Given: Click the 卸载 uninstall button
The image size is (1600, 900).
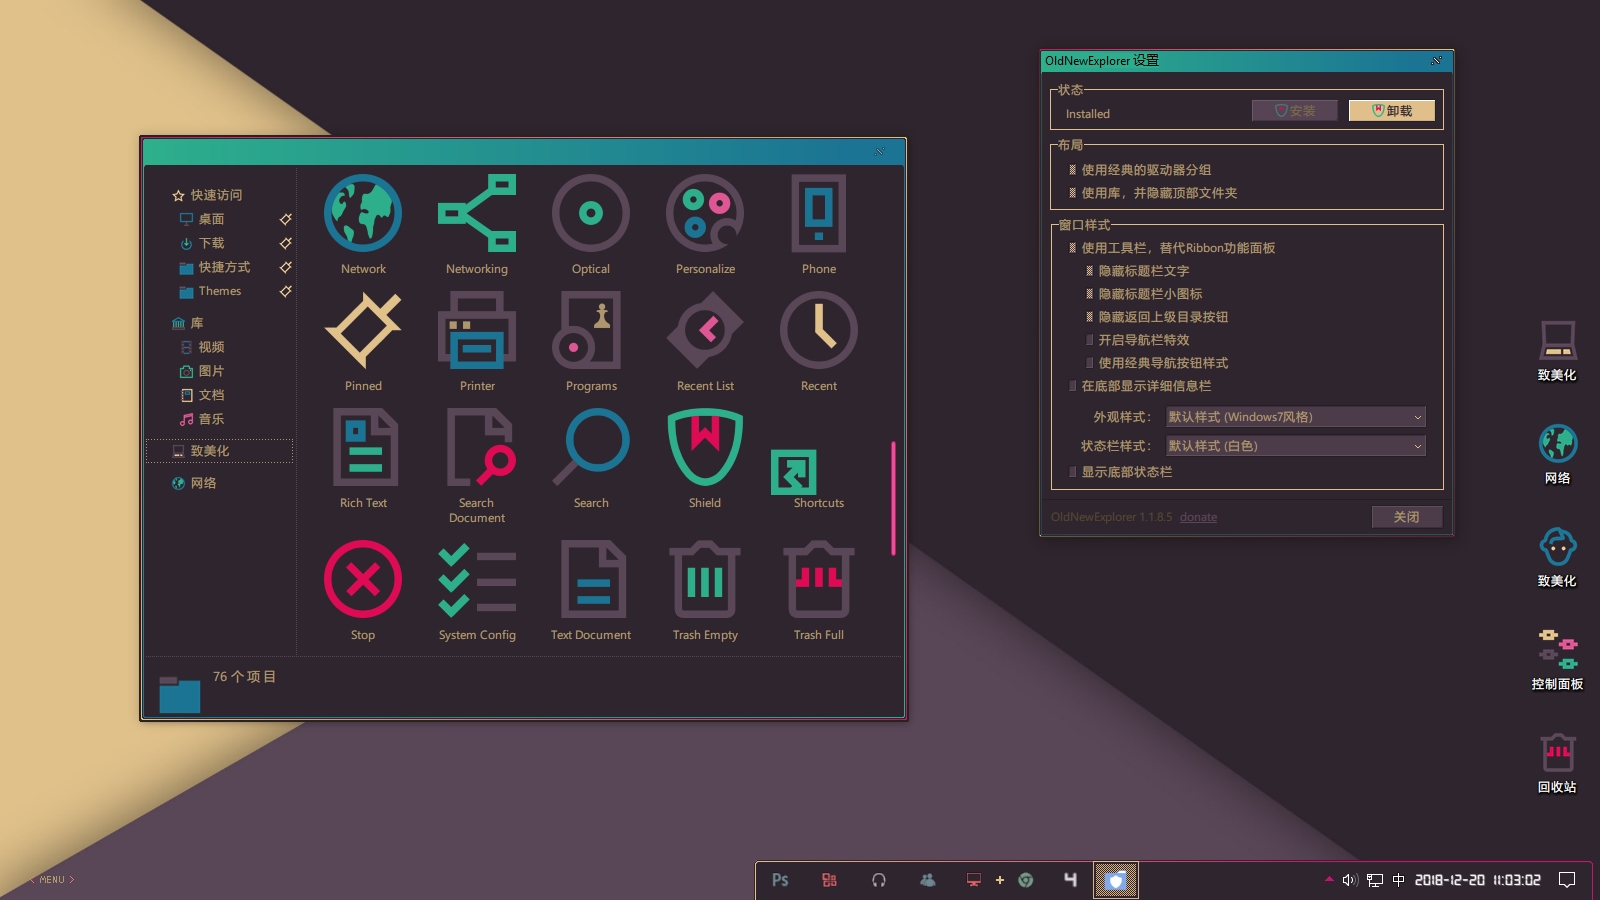Looking at the screenshot, I should click(x=1391, y=111).
